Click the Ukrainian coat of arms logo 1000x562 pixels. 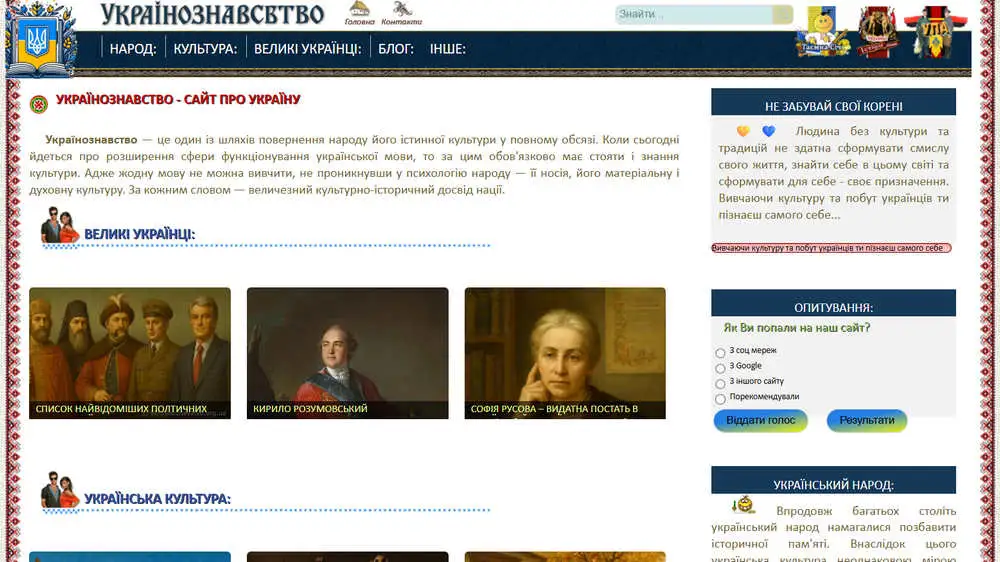[x=40, y=40]
